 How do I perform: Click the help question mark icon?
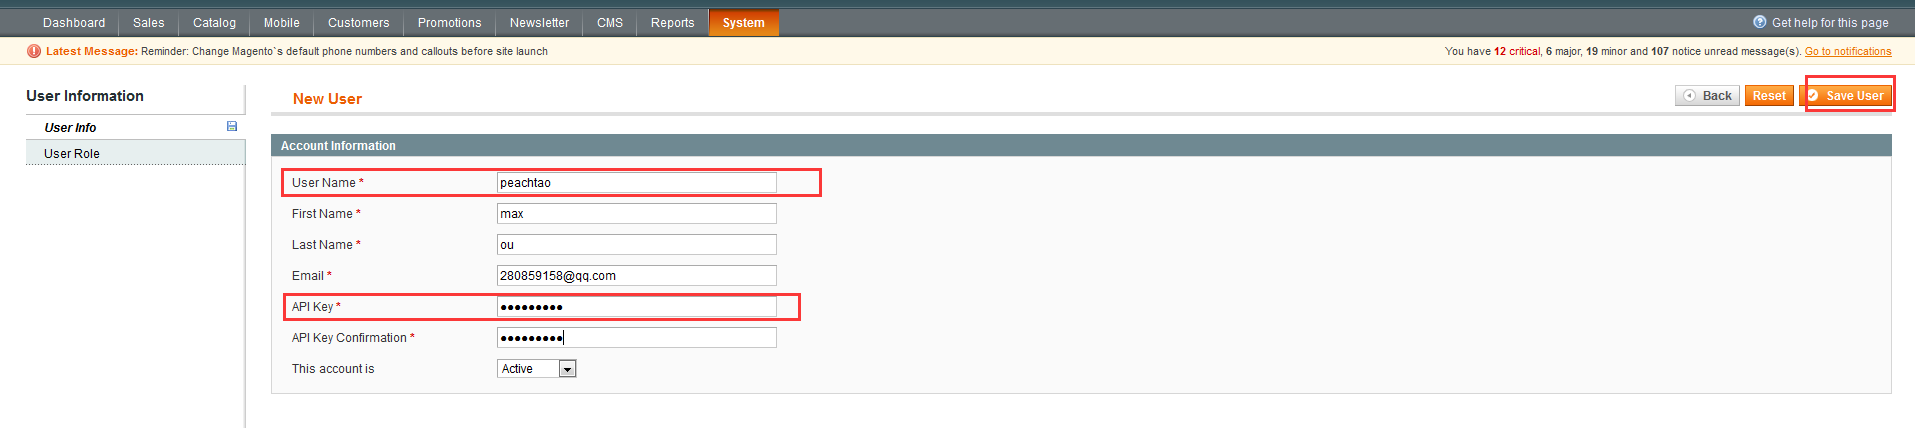click(x=1759, y=22)
